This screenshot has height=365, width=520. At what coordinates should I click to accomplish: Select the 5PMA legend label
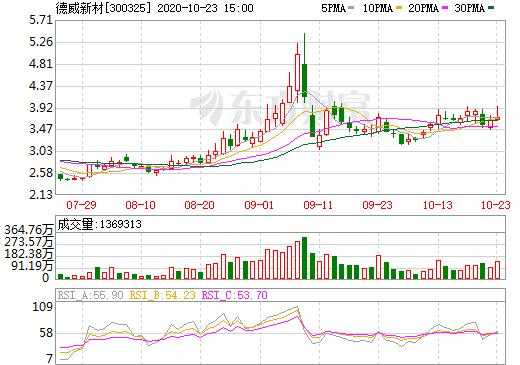[x=333, y=8]
